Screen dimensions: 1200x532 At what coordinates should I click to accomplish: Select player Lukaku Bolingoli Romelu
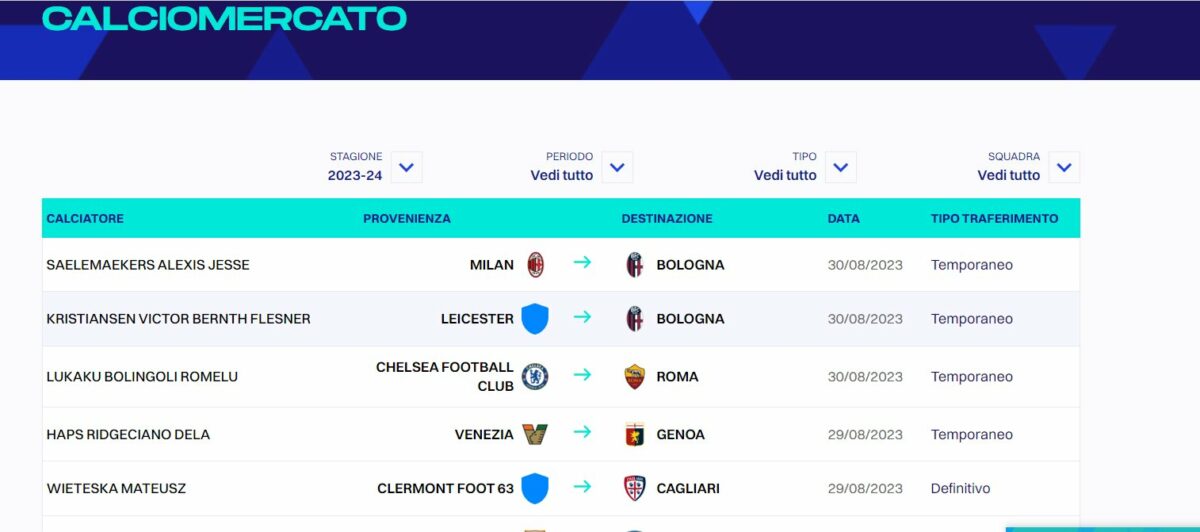click(142, 377)
